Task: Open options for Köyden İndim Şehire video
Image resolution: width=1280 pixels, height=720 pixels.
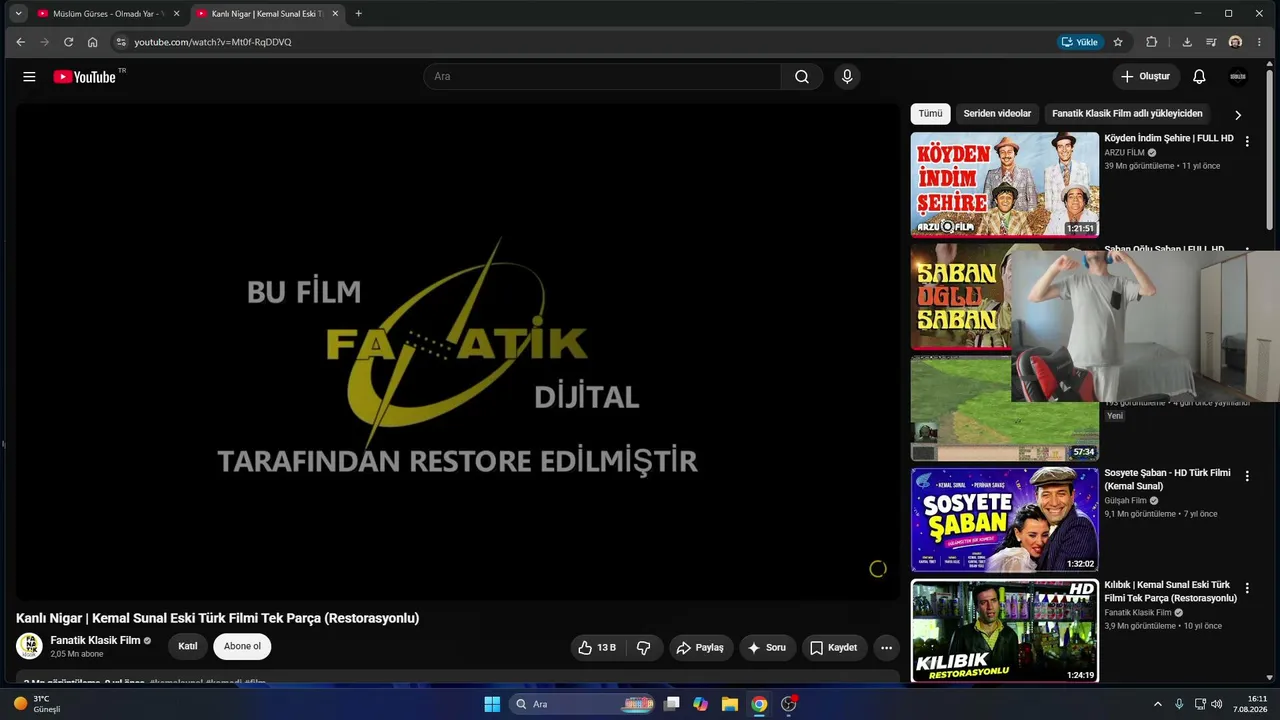Action: tap(1247, 141)
